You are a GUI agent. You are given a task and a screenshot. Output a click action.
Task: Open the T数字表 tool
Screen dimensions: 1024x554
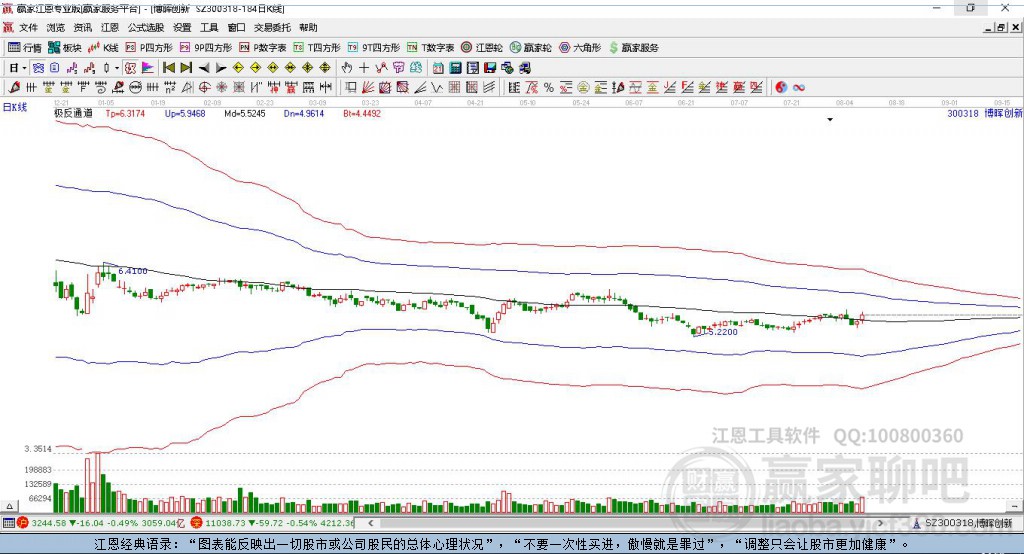click(430, 48)
